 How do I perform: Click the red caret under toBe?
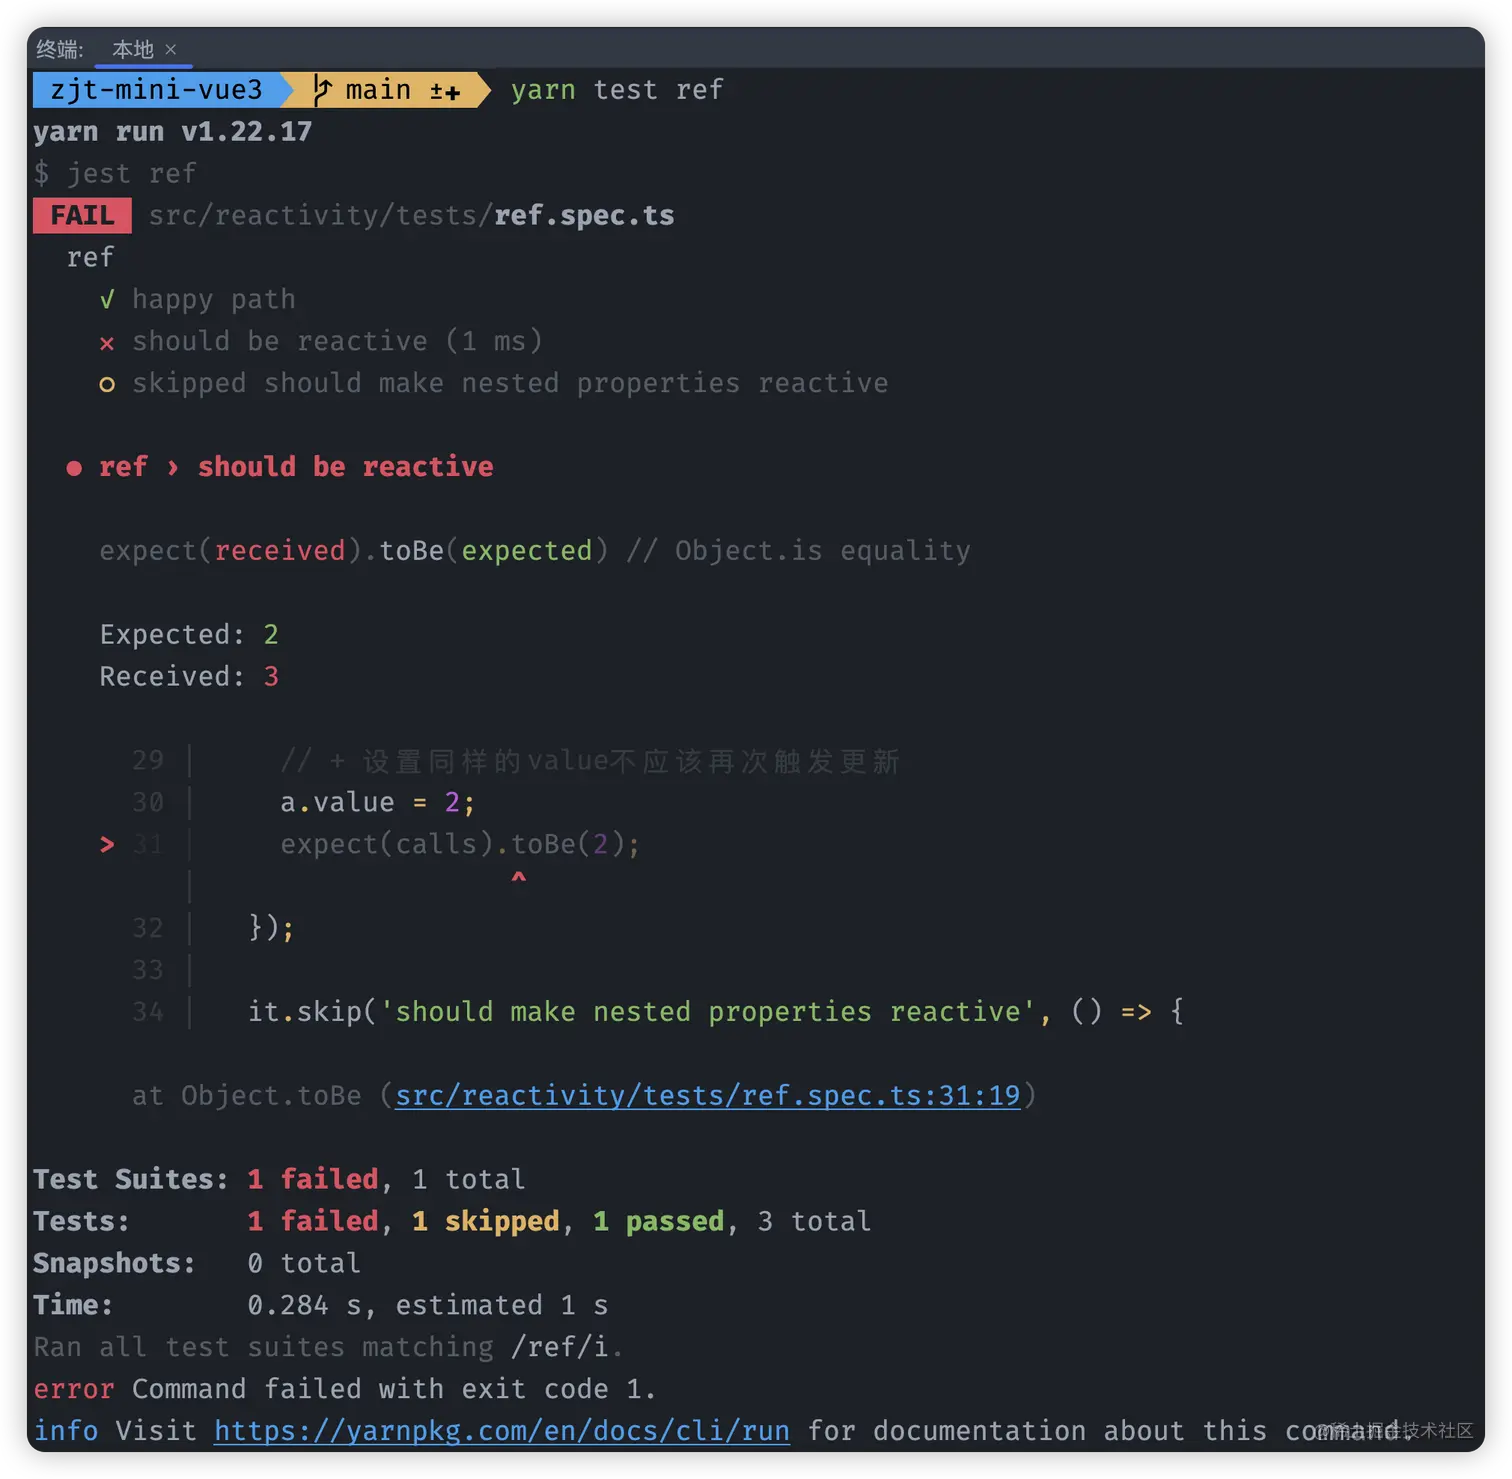coord(518,877)
